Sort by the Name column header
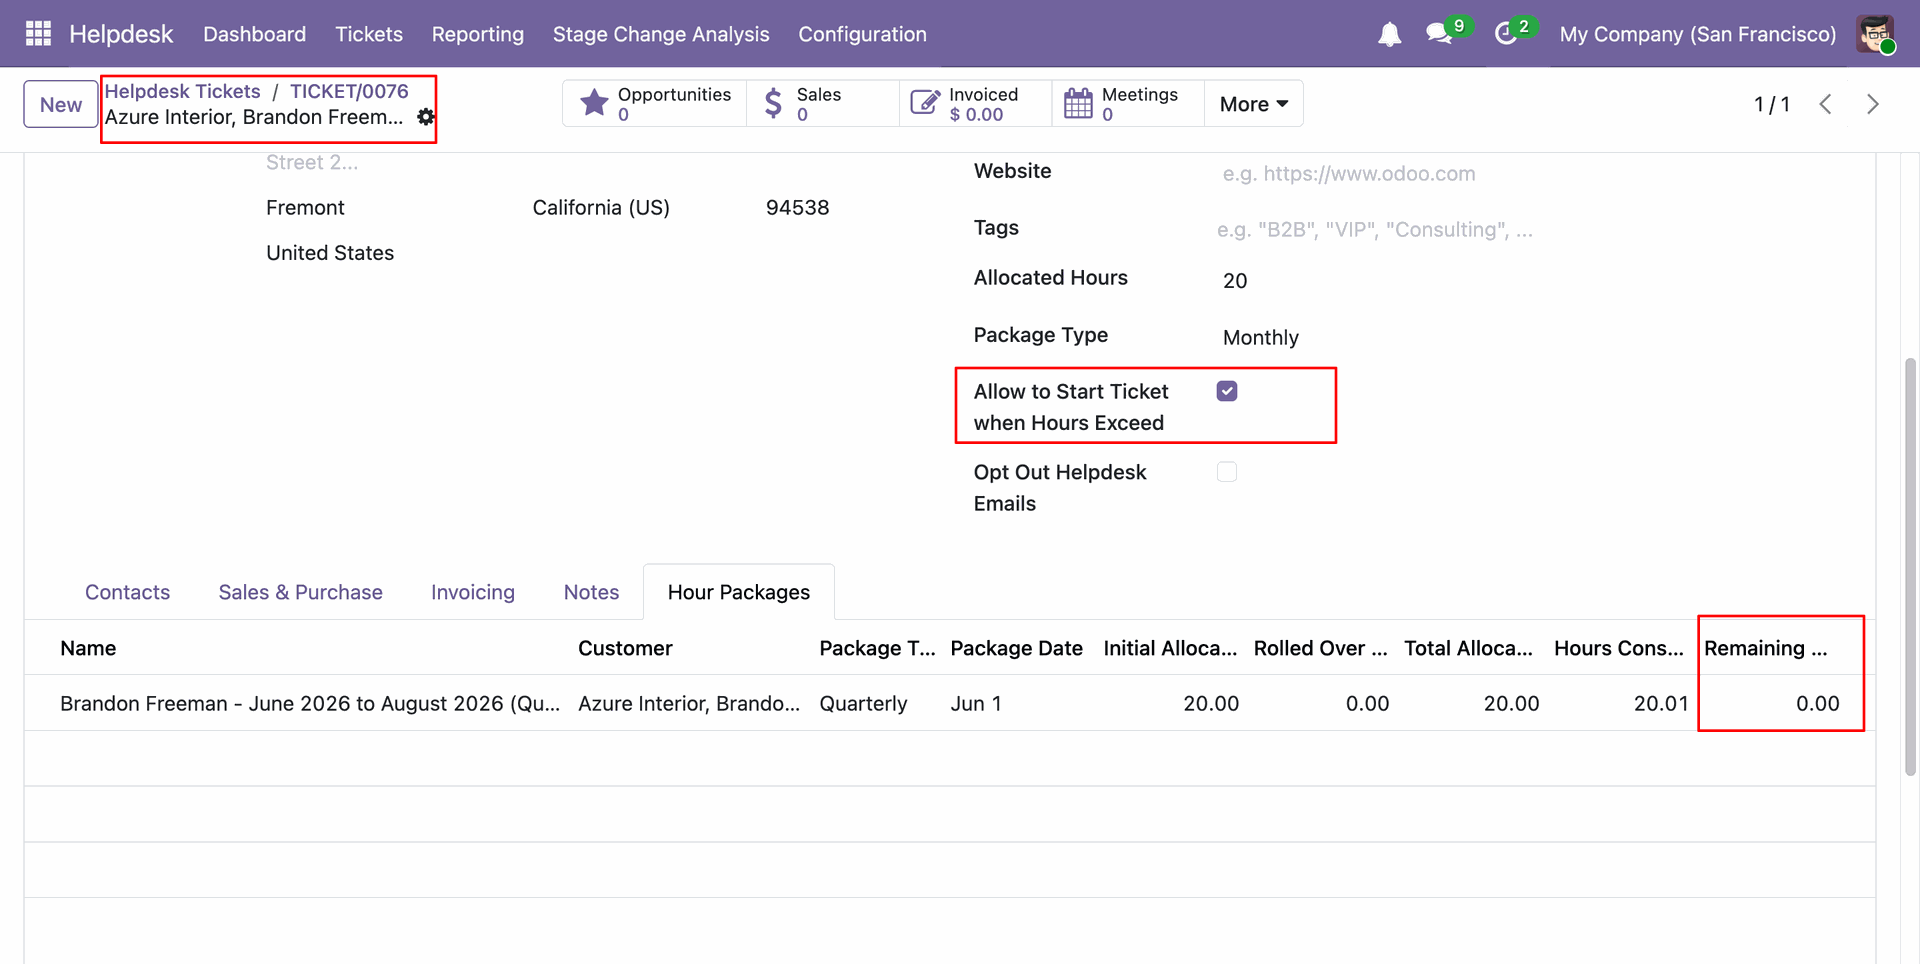Screen dimensions: 1920x964 tap(88, 648)
